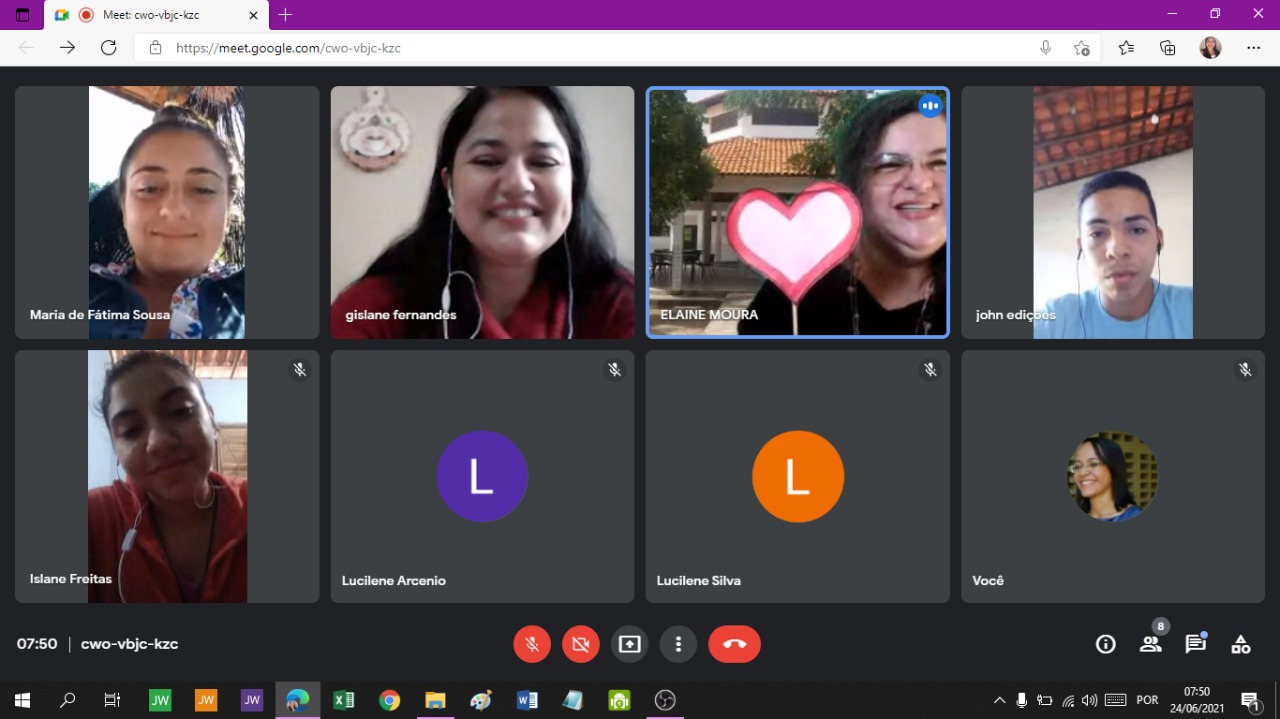
Task: Open Meet's more options menu
Action: coord(678,644)
